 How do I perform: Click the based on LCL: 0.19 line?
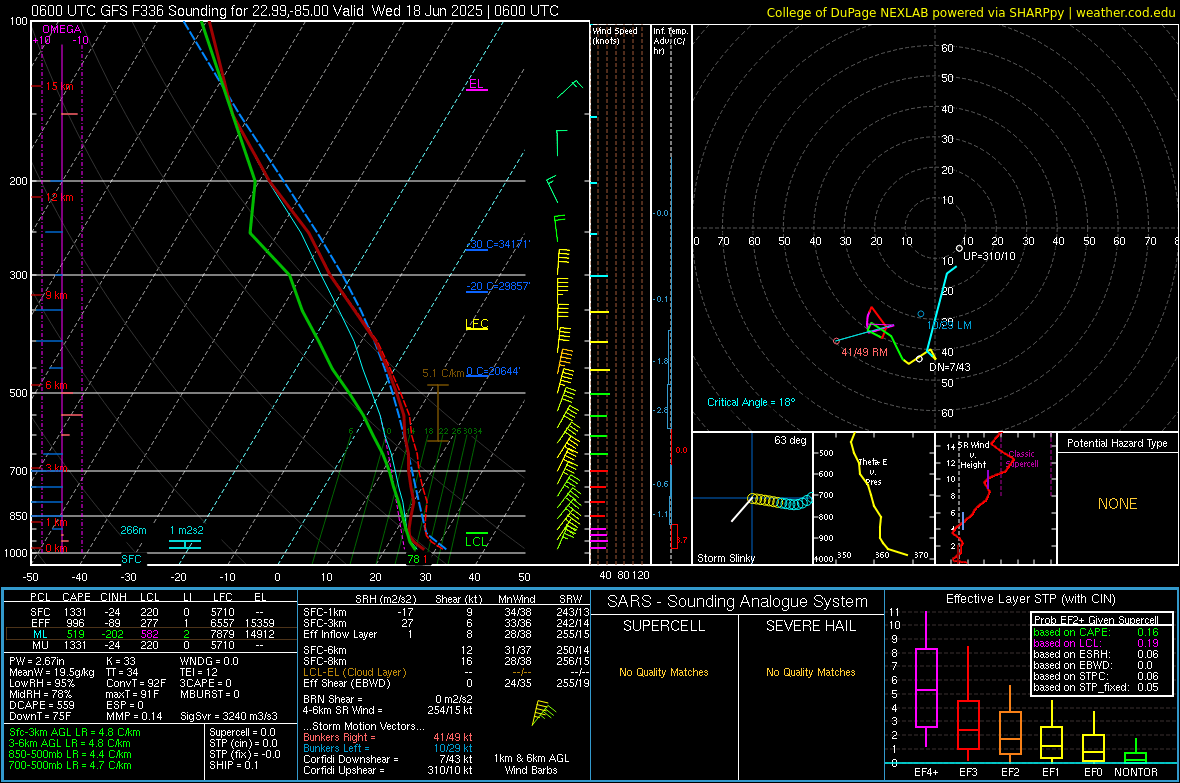(1096, 643)
